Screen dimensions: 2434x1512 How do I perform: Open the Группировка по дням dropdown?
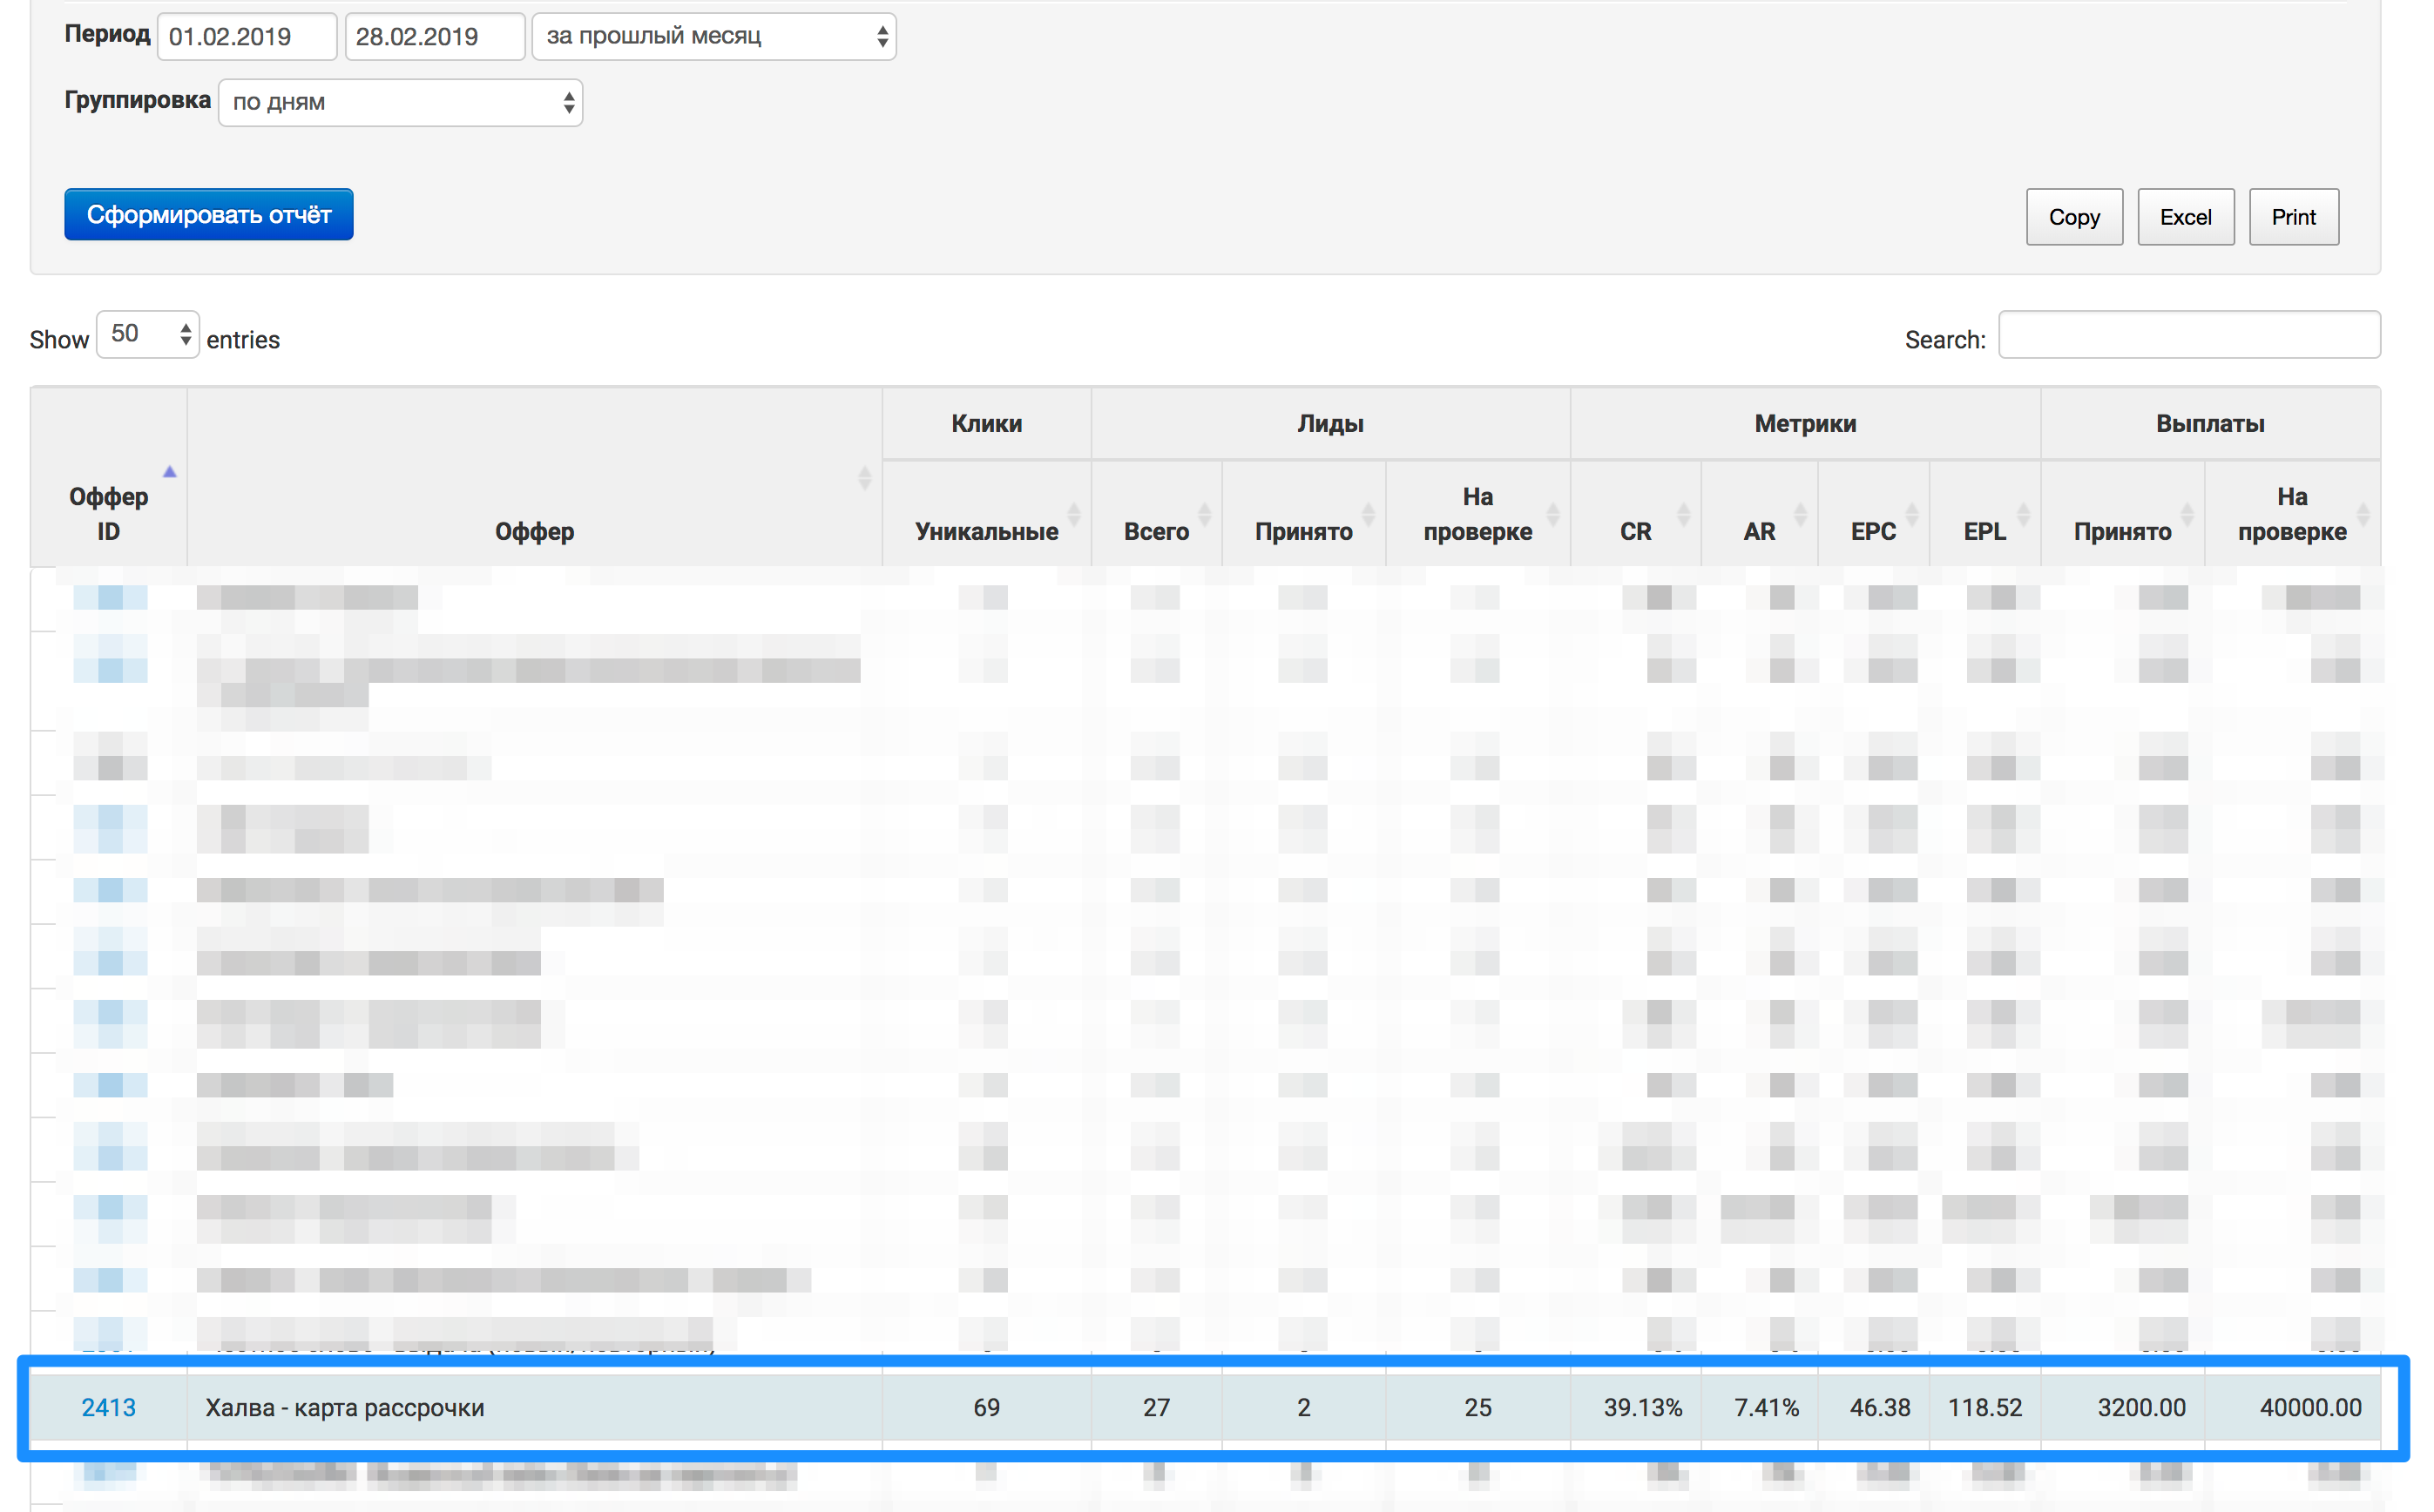point(400,103)
